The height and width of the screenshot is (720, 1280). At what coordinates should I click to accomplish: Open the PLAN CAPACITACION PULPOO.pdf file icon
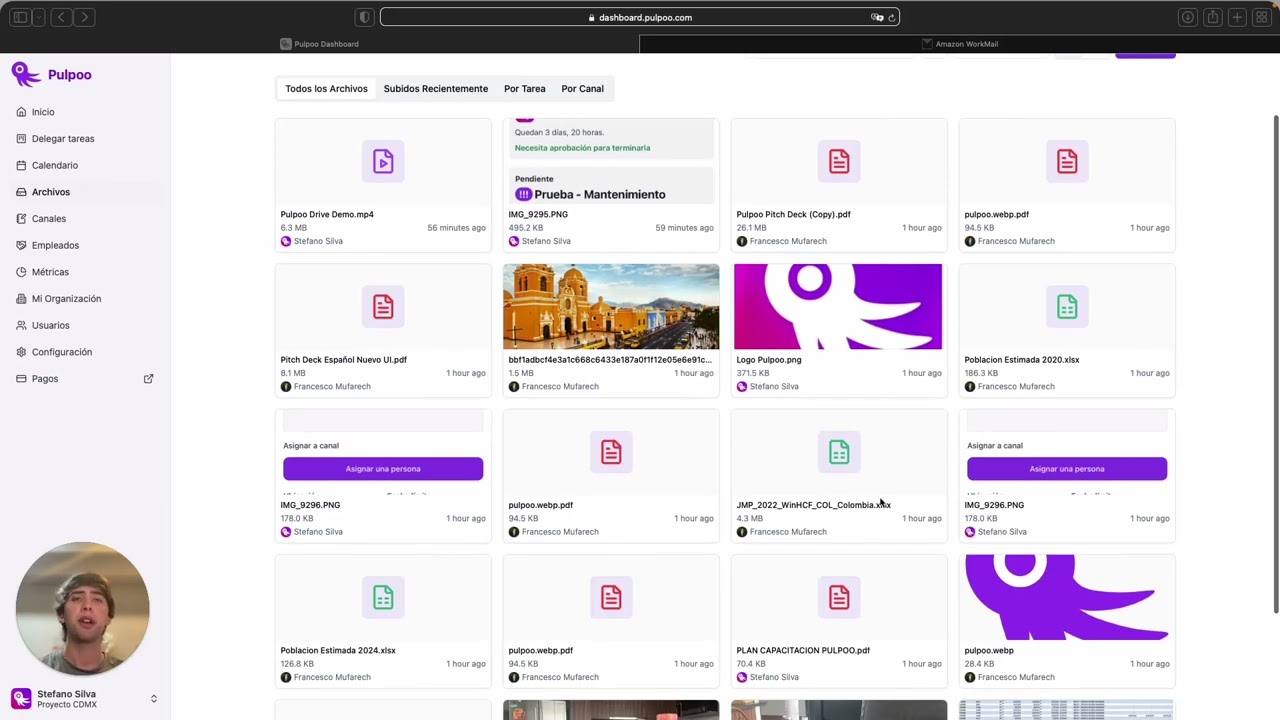tap(839, 597)
